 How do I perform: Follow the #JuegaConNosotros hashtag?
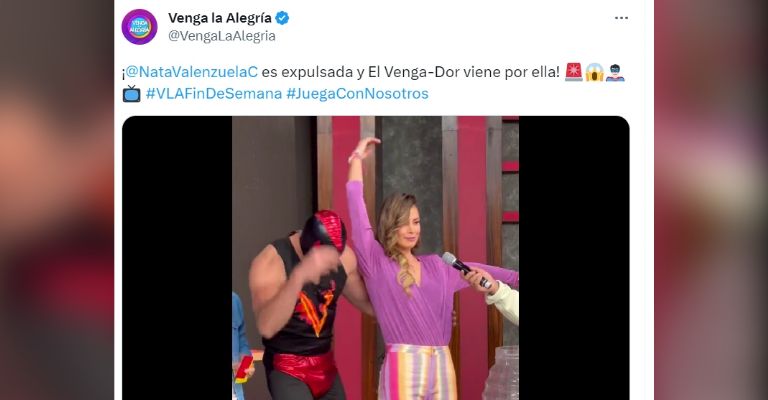[x=357, y=94]
